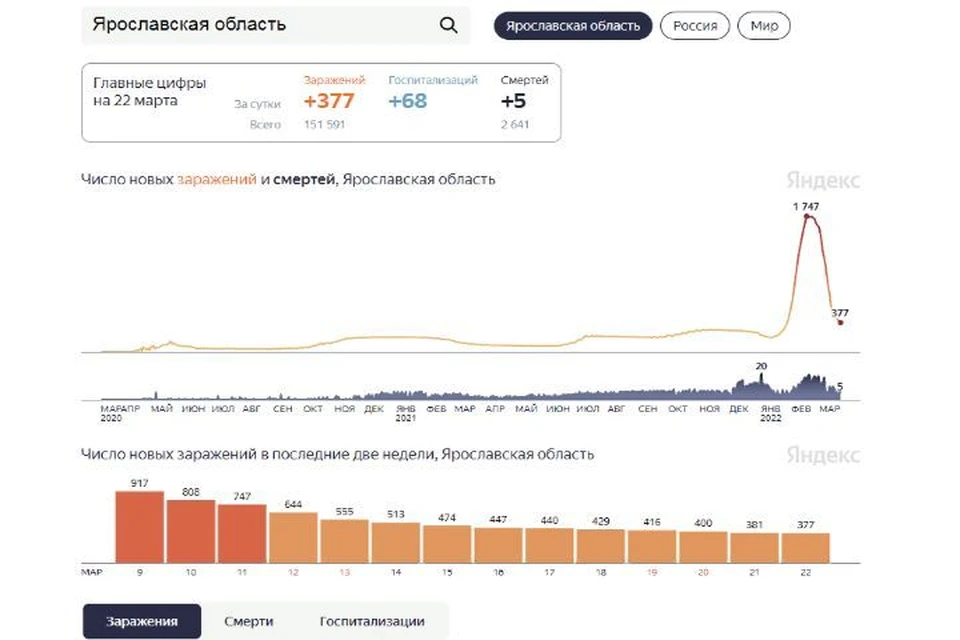960x640 pixels.
Task: Click the death peak labeled 20
Action: pyautogui.click(x=761, y=375)
